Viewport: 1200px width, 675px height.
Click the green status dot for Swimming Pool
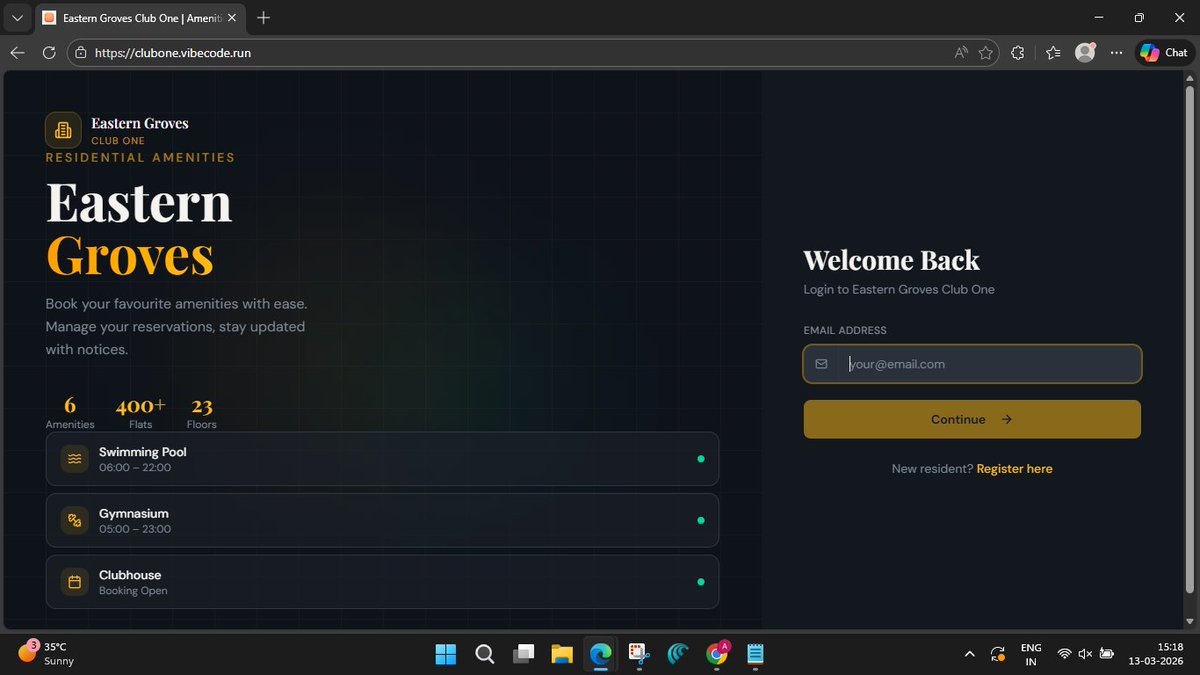700,459
